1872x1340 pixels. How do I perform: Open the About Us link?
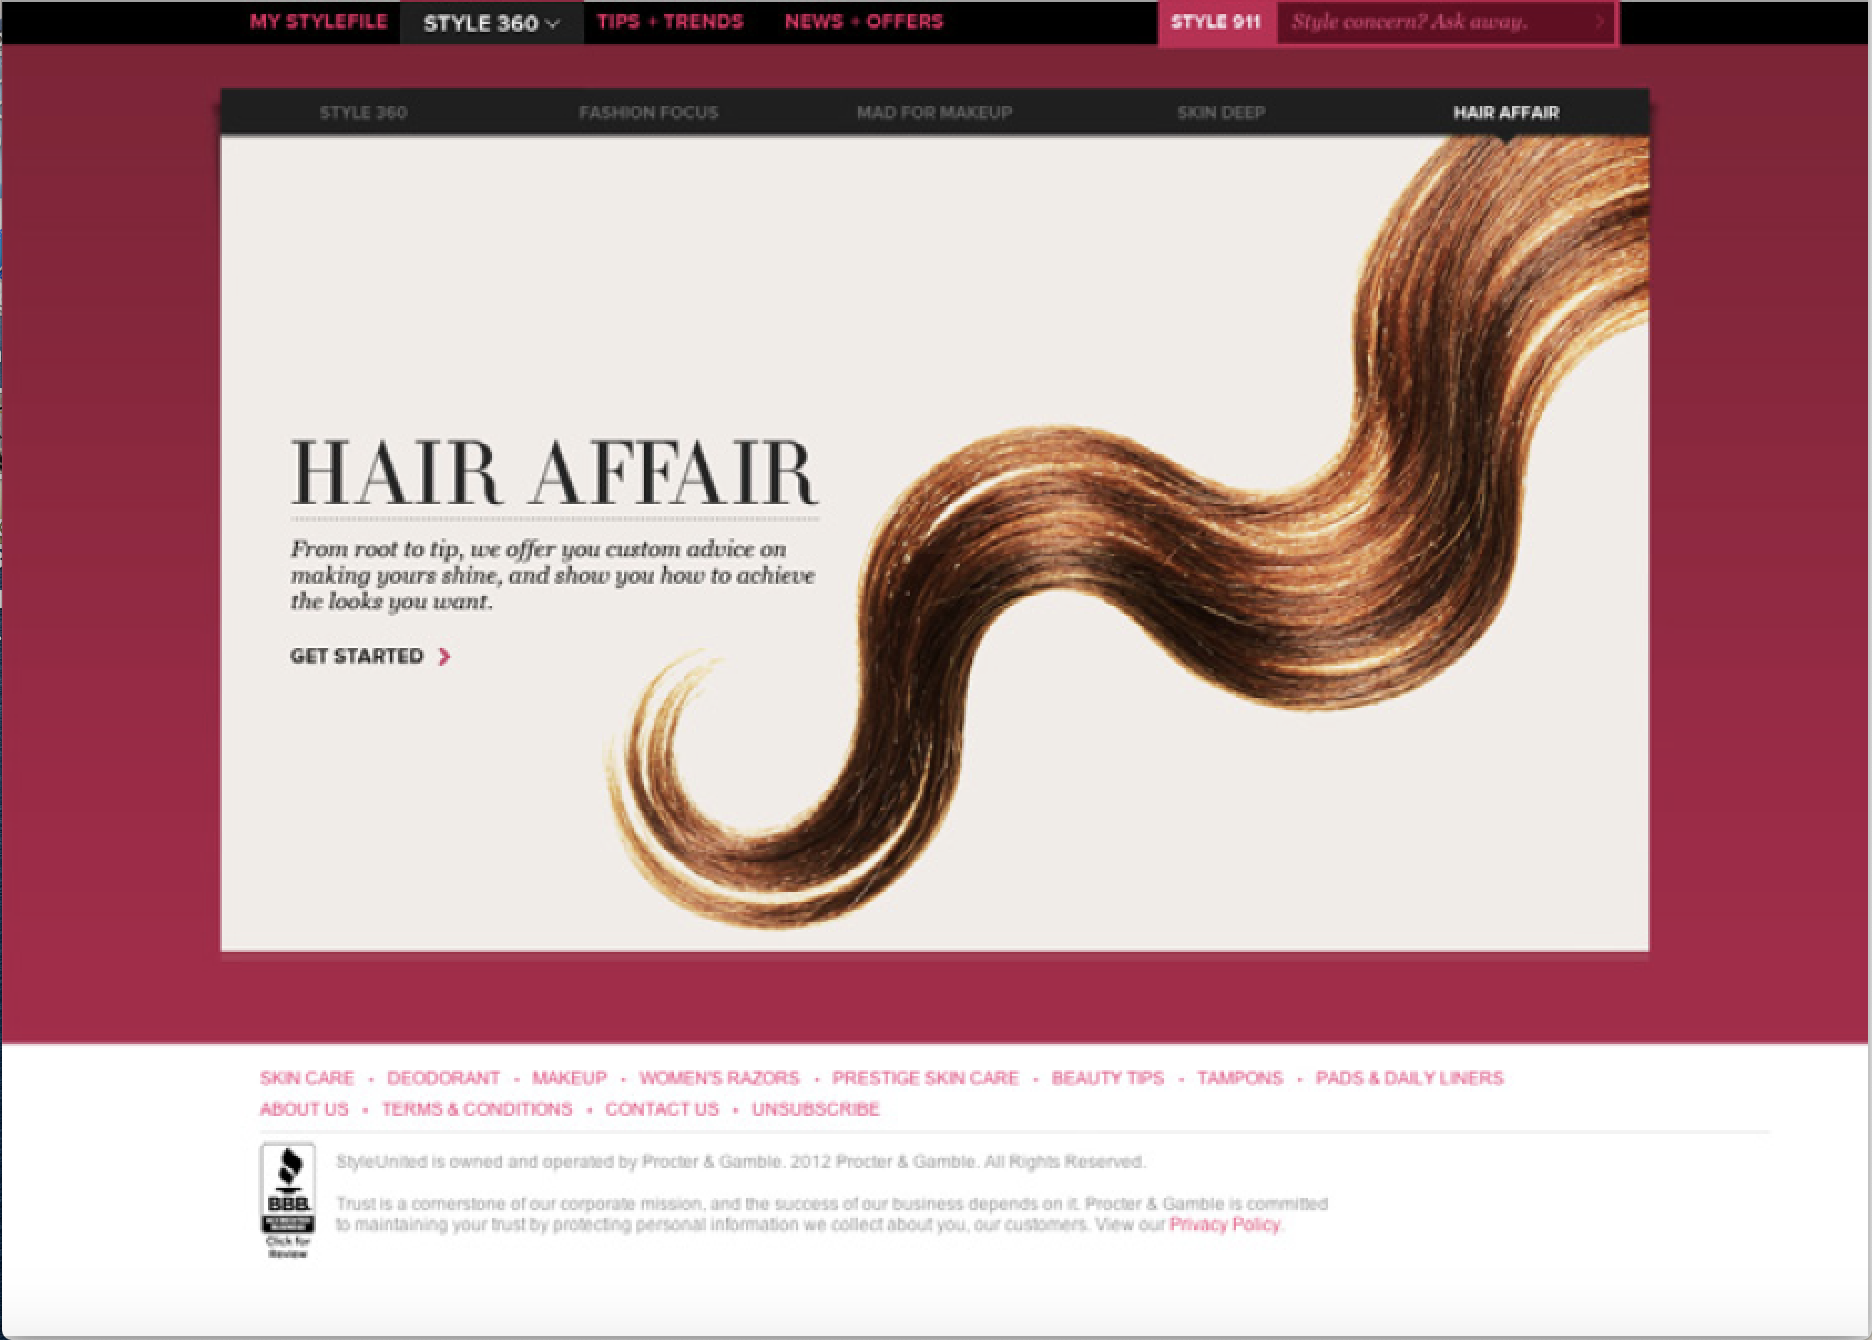(x=304, y=1109)
